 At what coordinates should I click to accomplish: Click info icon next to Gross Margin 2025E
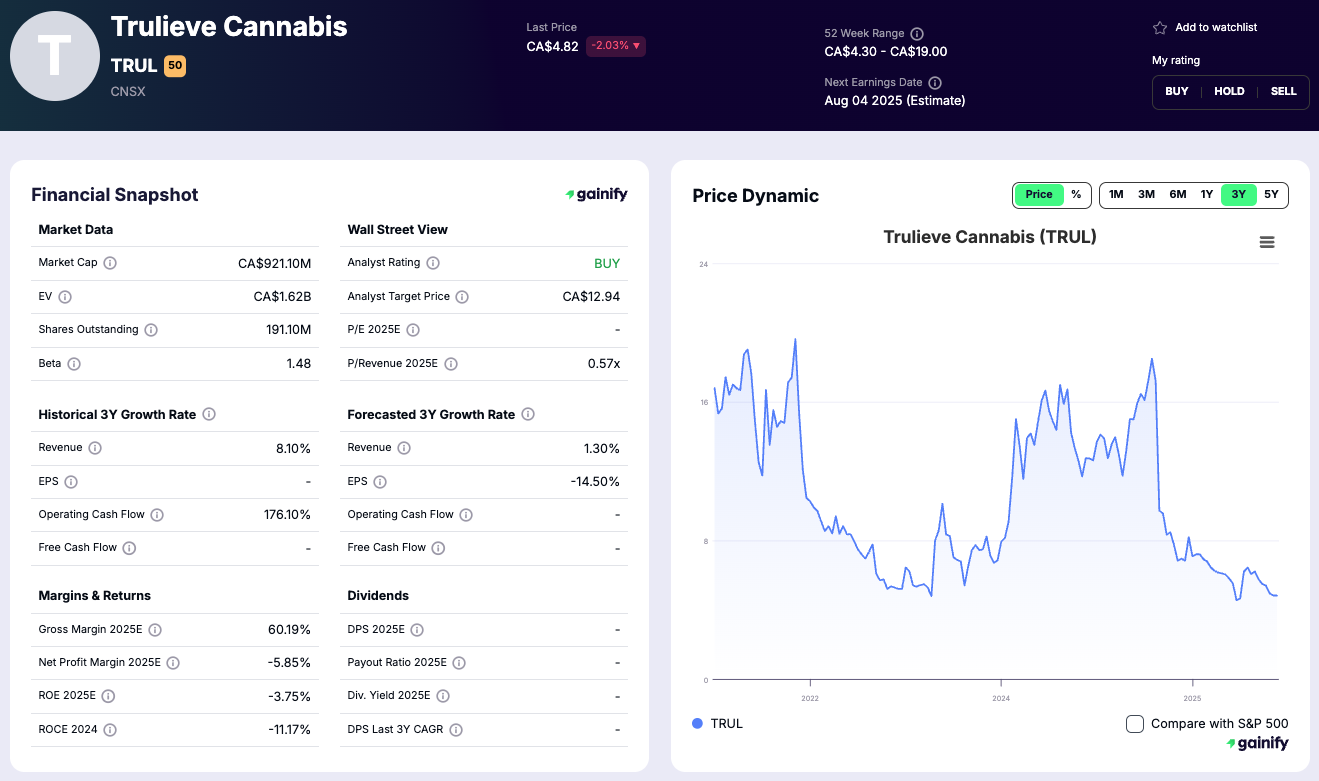[155, 630]
